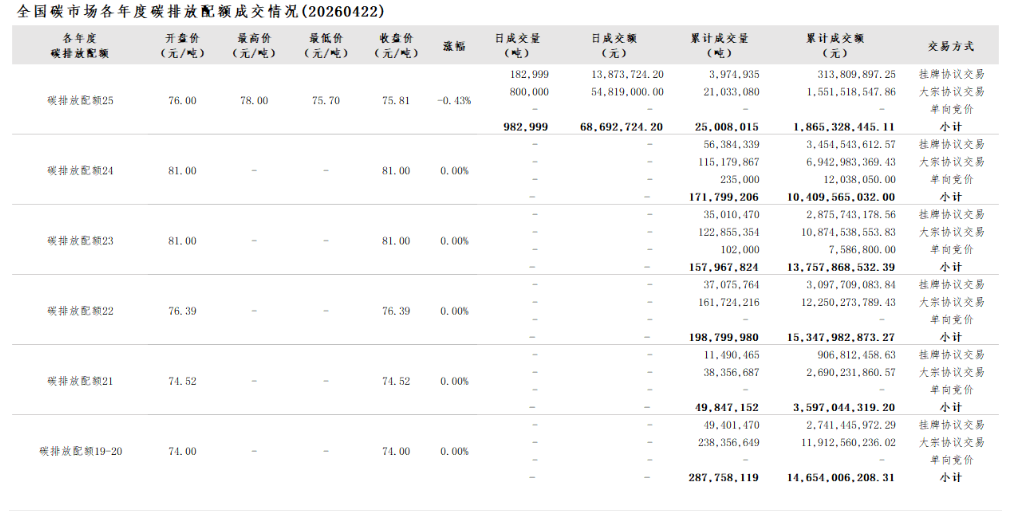Select the 涨幅 column header
Screen dimensions: 1021x528
pos(454,46)
